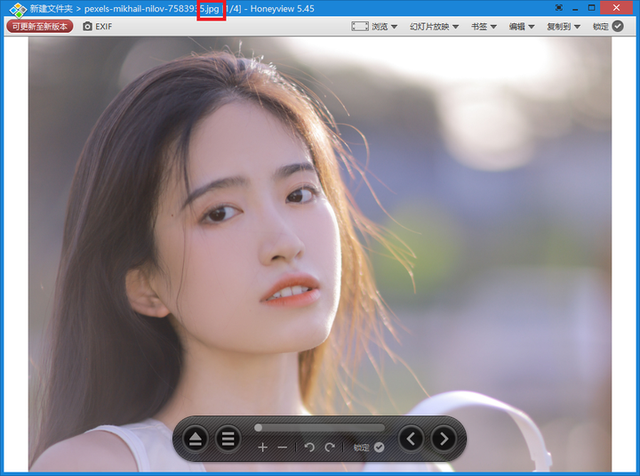Toggle the 锁定 lock in the control bar
Viewport: 640px width, 476px height.
[x=369, y=447]
